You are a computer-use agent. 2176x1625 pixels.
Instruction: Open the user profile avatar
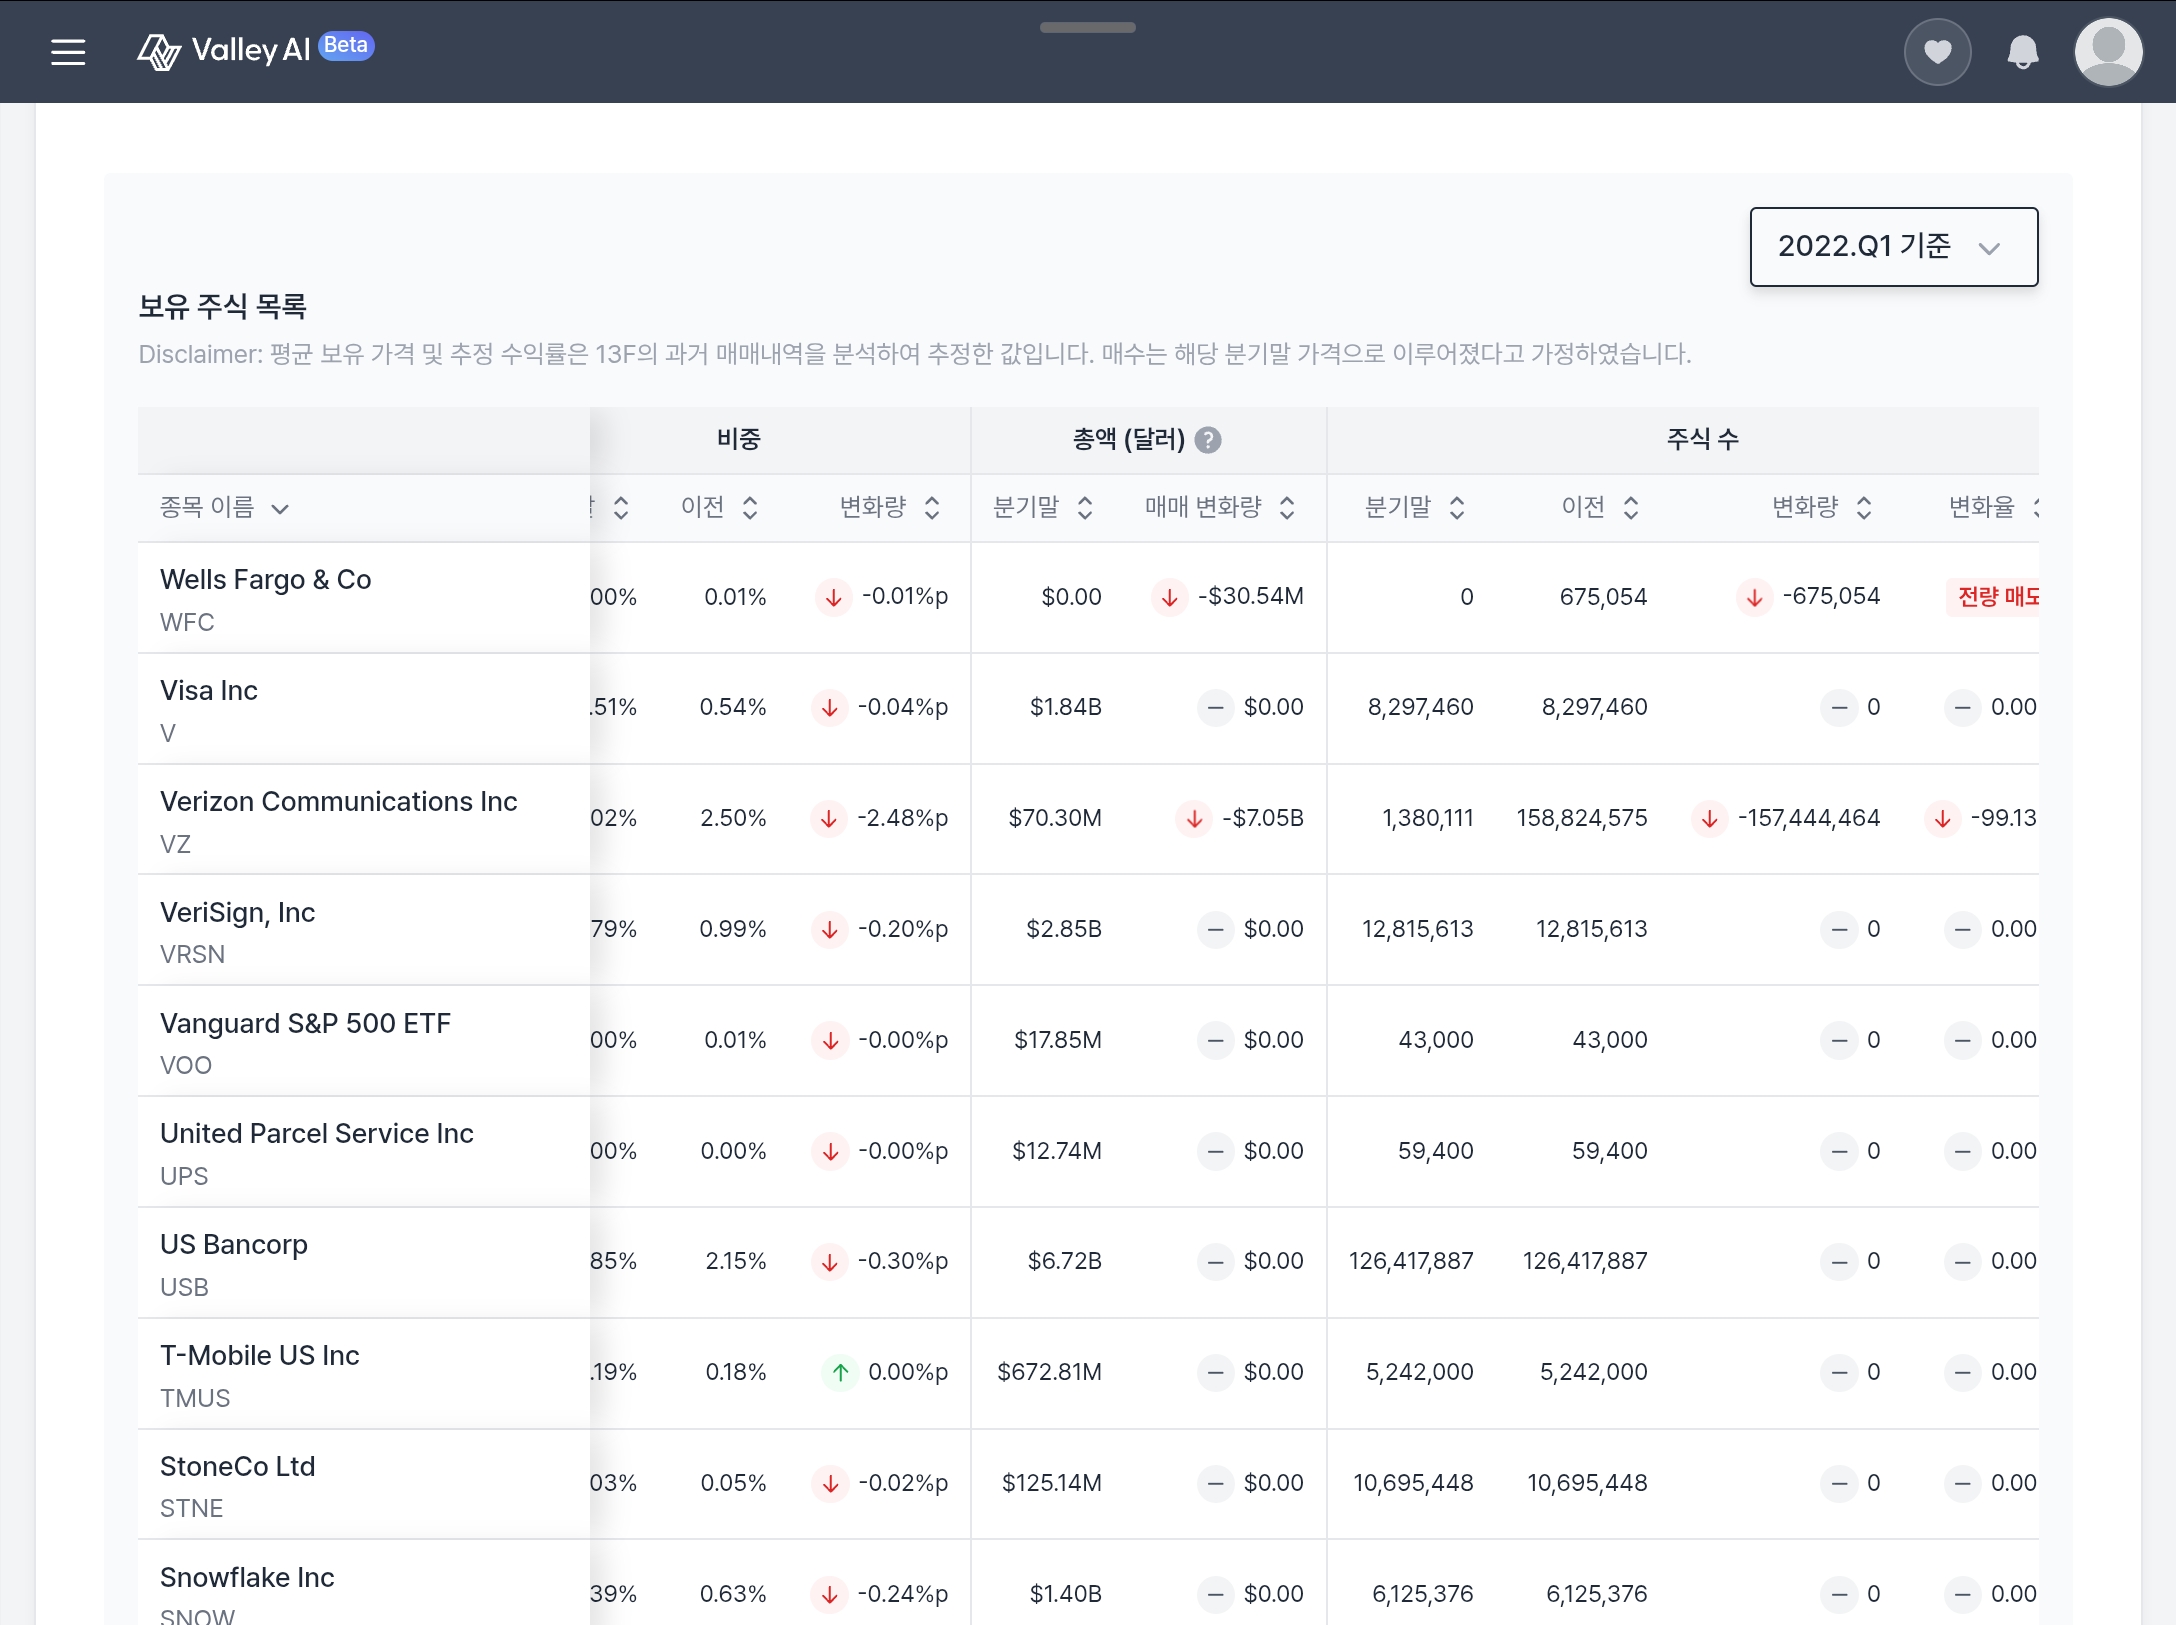tap(2108, 52)
